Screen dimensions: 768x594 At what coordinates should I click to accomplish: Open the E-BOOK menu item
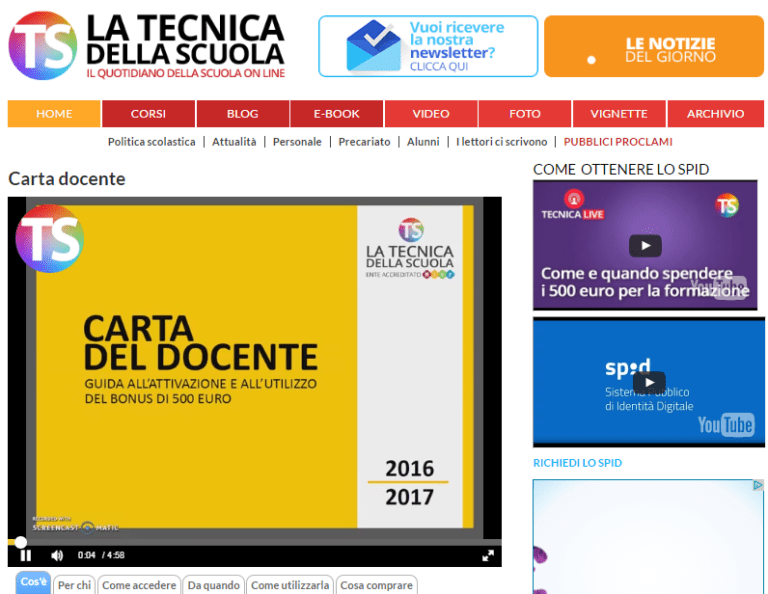click(336, 114)
